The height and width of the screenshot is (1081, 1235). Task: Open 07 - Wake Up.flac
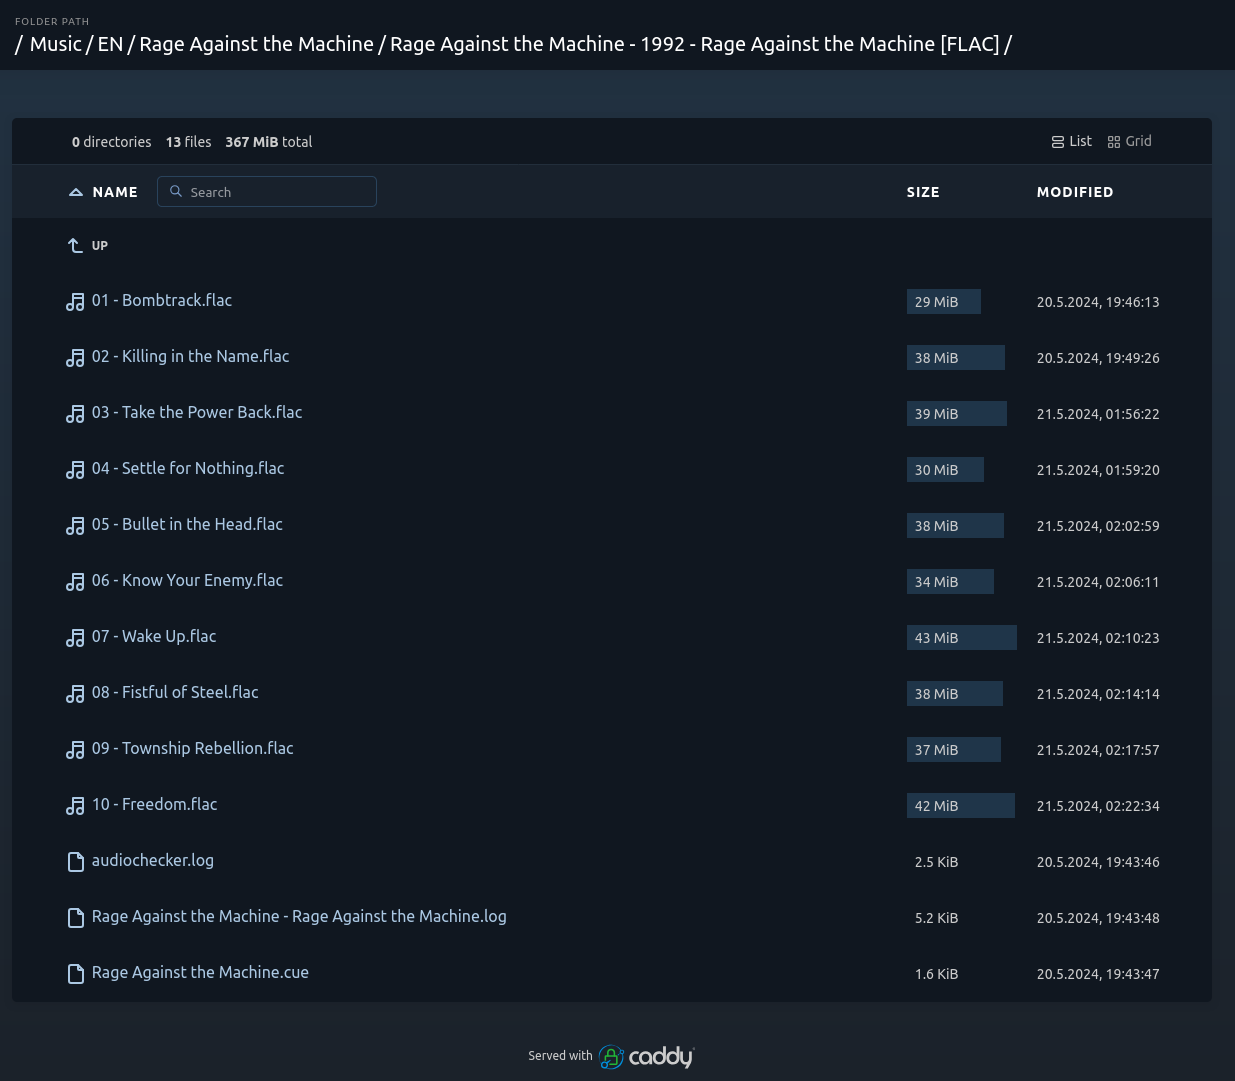154,636
